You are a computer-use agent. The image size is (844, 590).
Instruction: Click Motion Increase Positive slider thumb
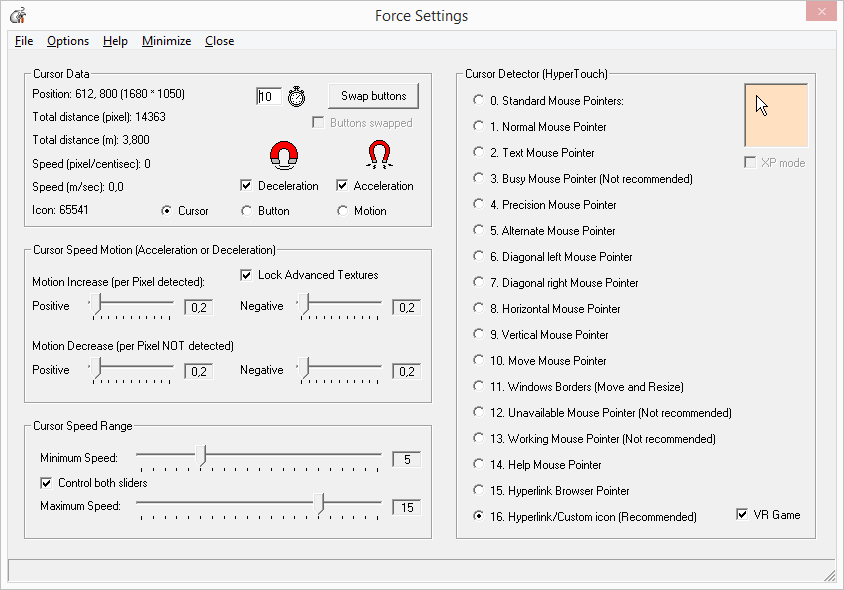96,304
